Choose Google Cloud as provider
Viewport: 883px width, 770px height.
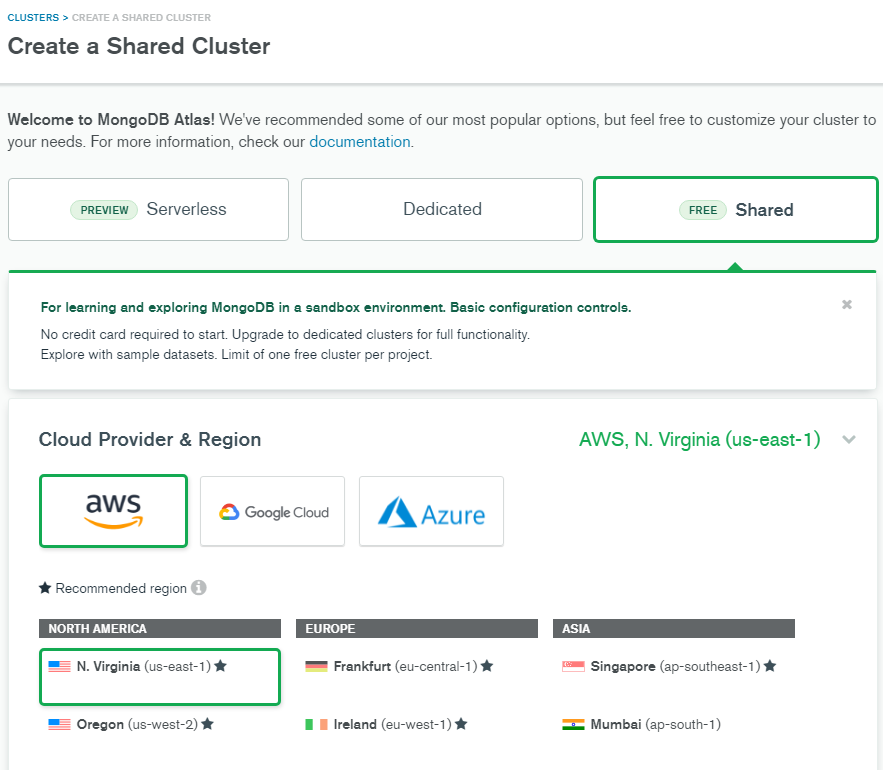[273, 511]
